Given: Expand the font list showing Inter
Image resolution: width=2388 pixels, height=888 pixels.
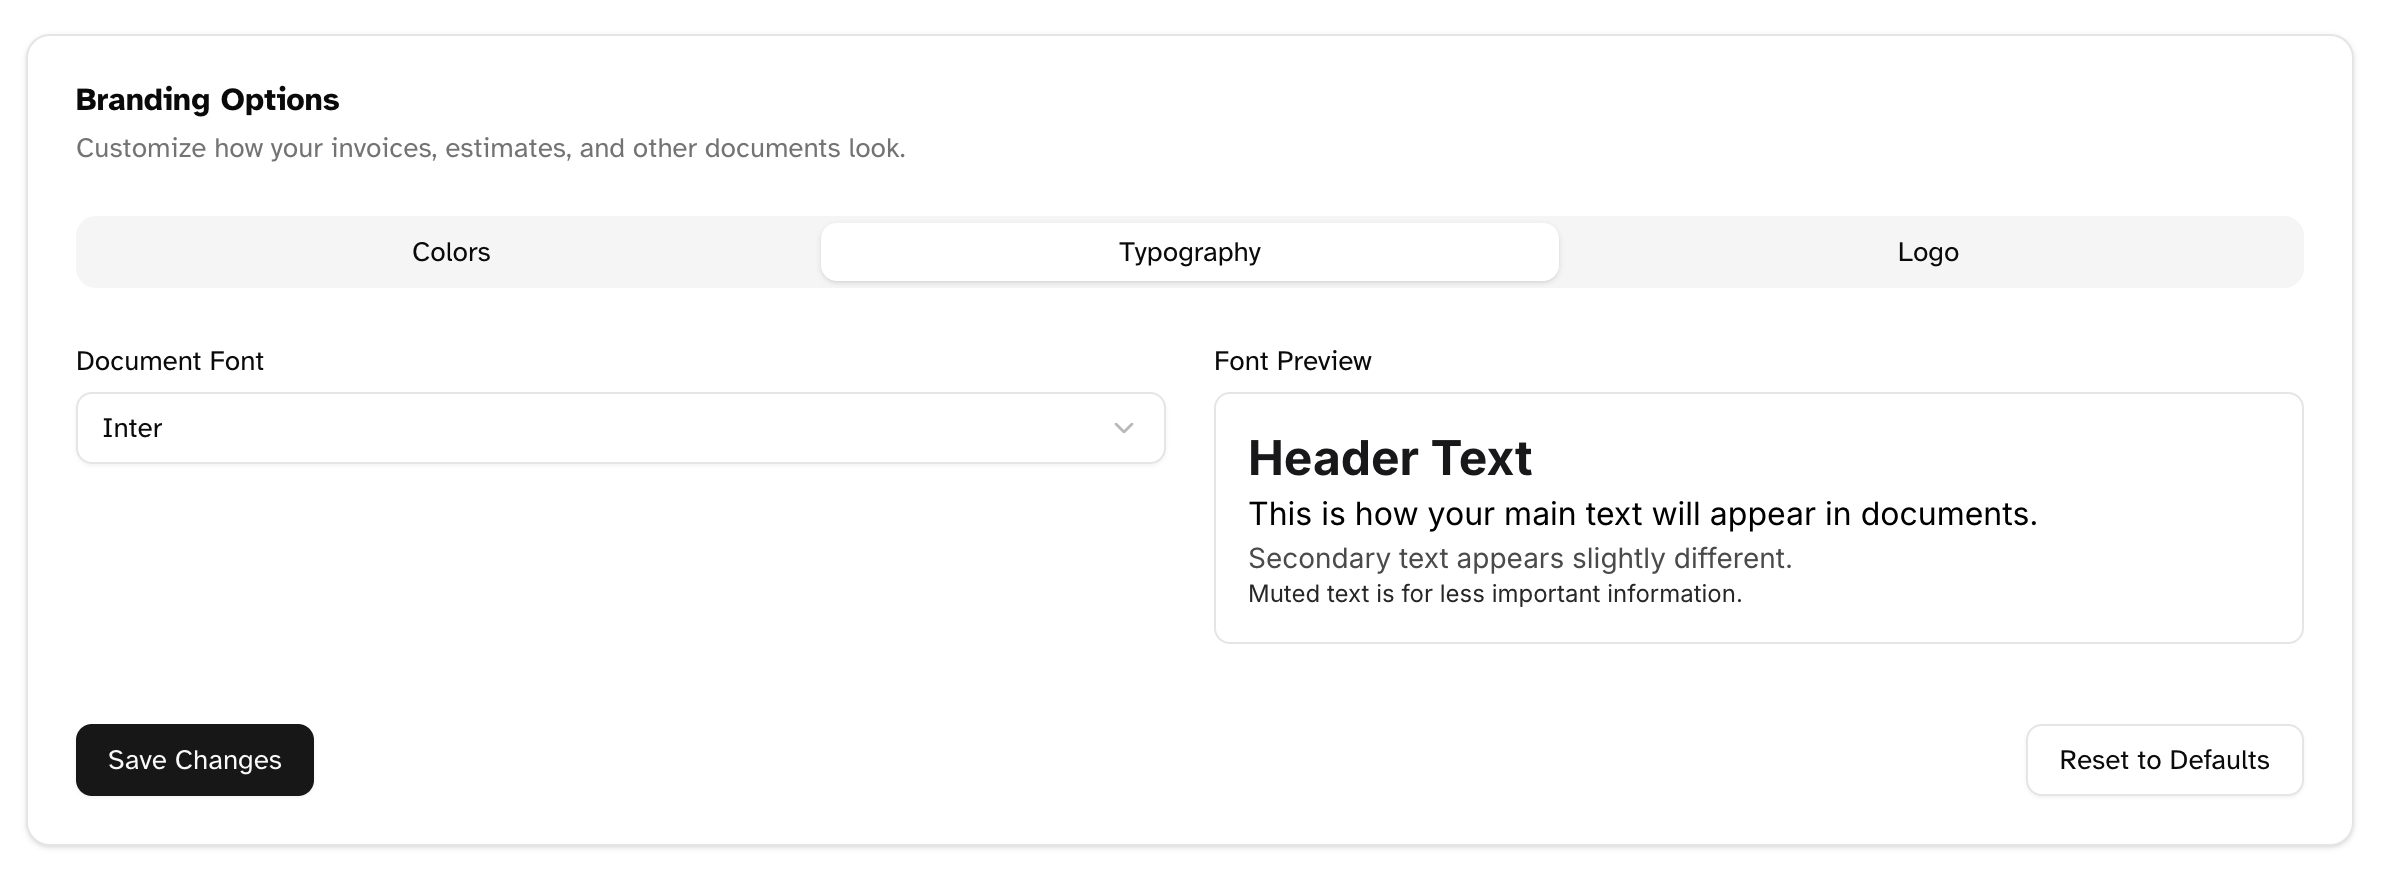Looking at the screenshot, I should 619,428.
